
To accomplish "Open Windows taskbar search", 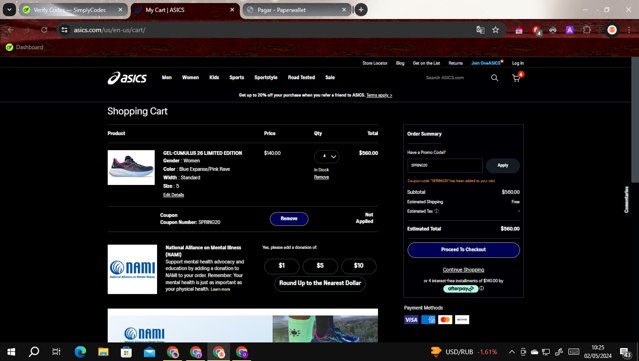I will coord(34,352).
